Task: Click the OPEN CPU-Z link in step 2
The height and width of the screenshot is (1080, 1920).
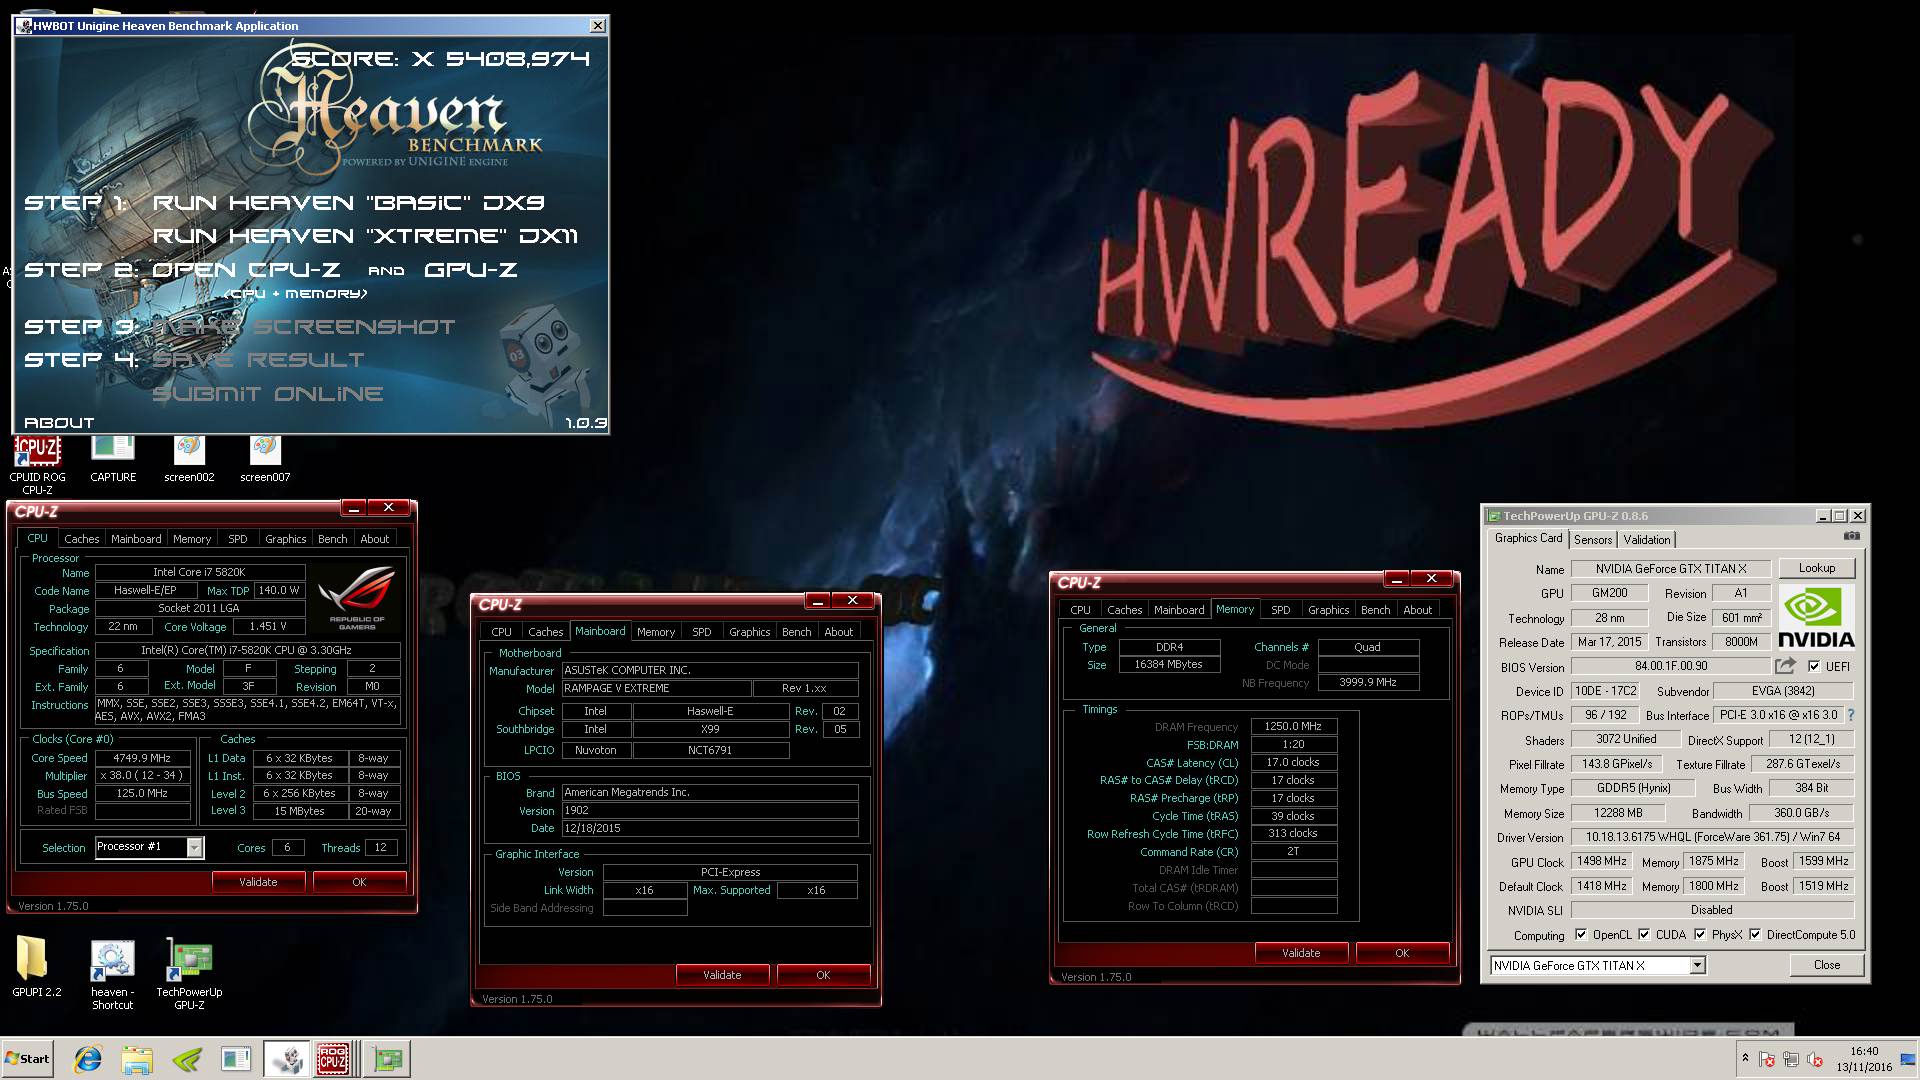Action: (x=245, y=270)
